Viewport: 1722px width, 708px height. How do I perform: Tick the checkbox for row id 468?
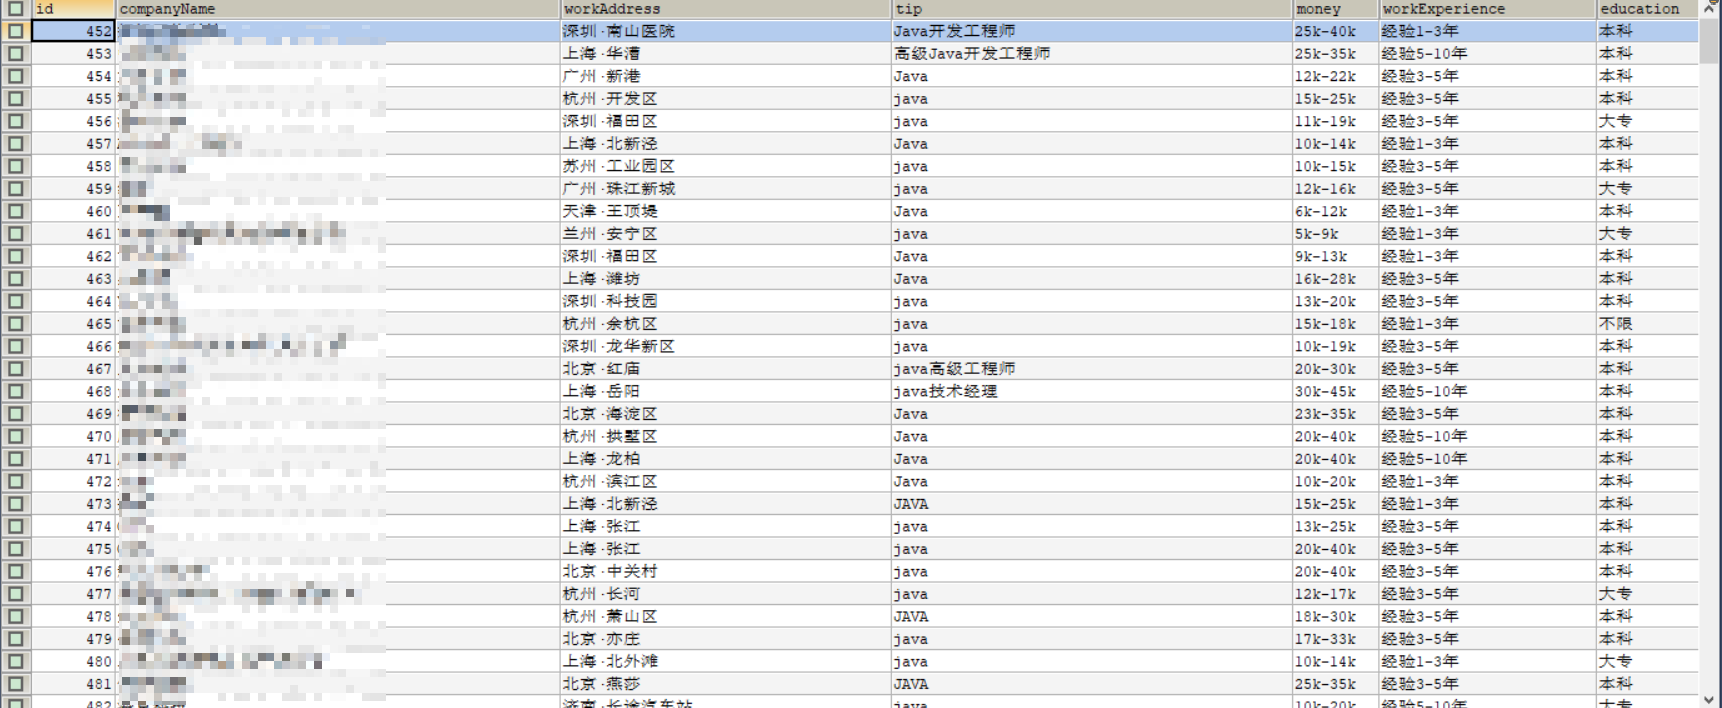point(15,391)
